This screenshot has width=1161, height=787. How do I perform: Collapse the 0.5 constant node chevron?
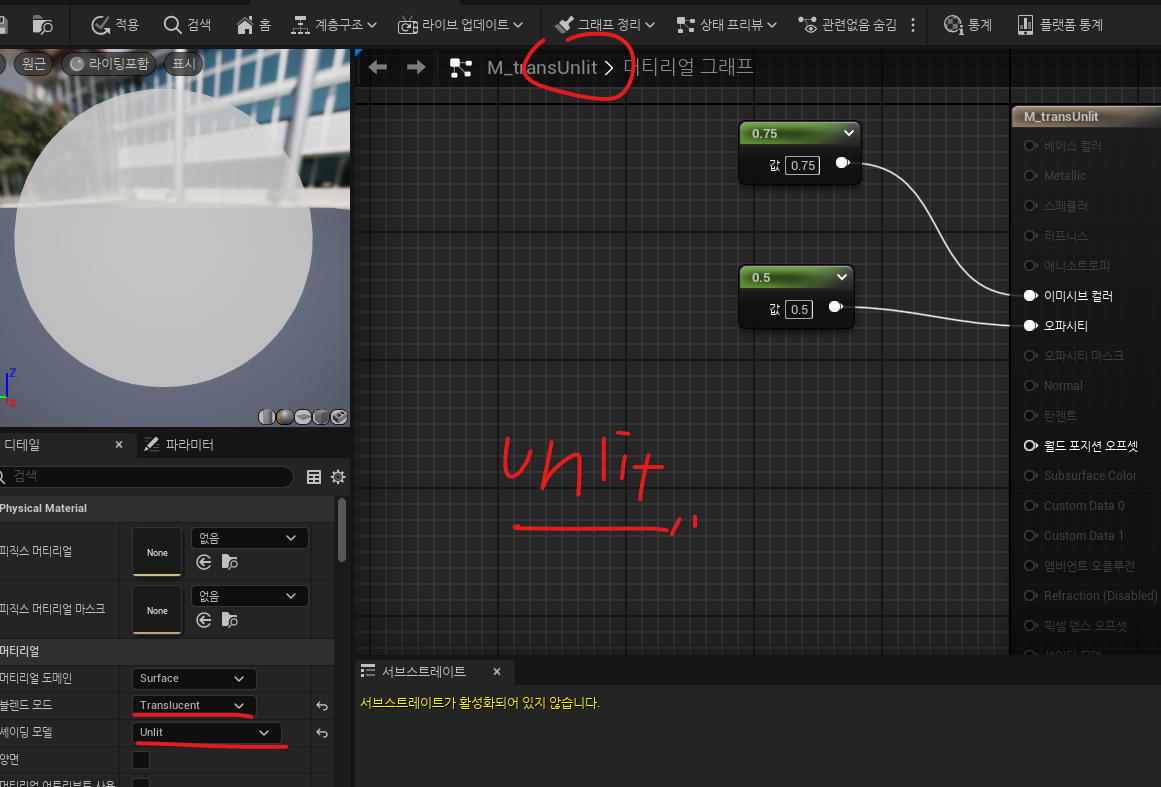pos(842,277)
